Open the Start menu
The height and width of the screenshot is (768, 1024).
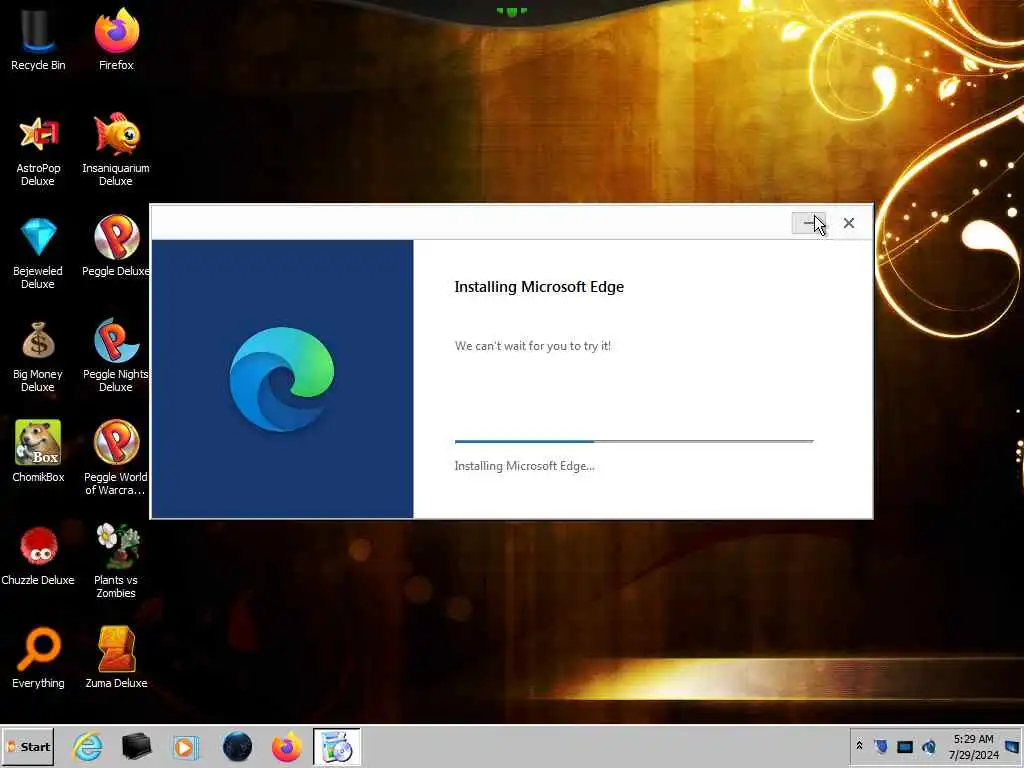(28, 746)
